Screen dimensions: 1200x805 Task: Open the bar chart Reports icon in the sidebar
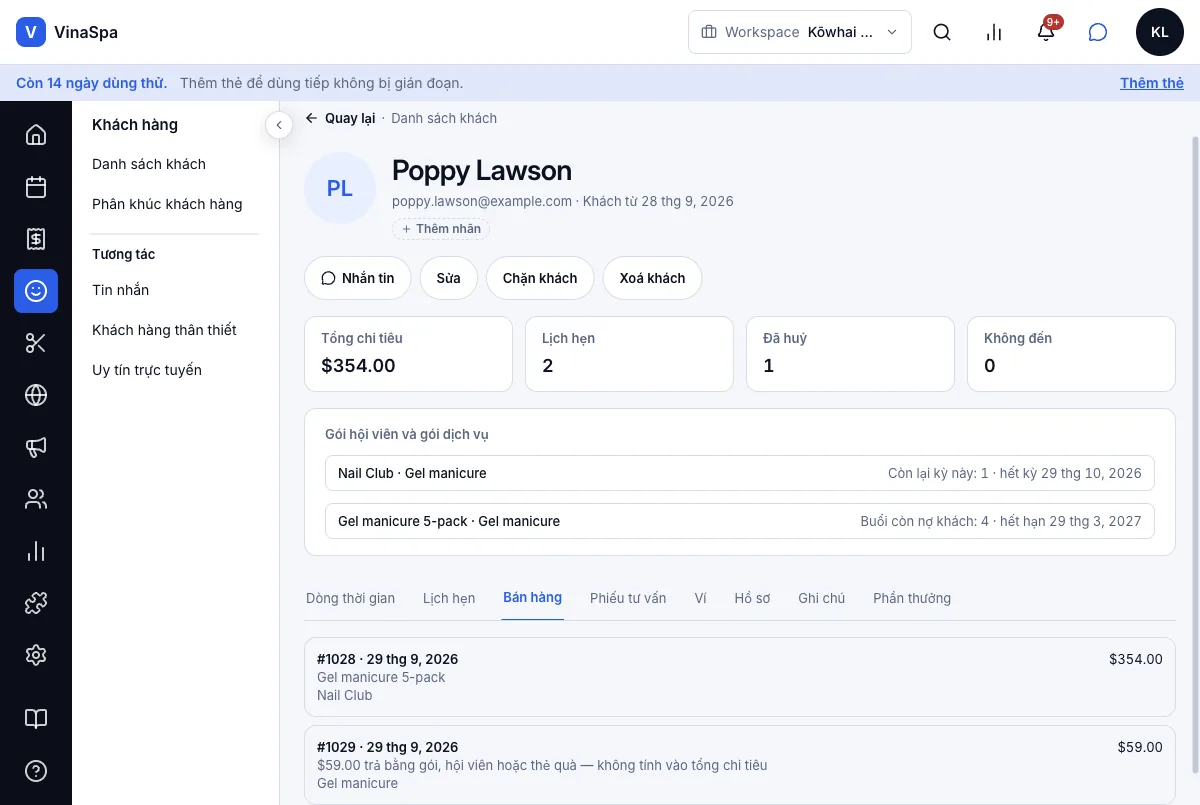[x=36, y=551]
